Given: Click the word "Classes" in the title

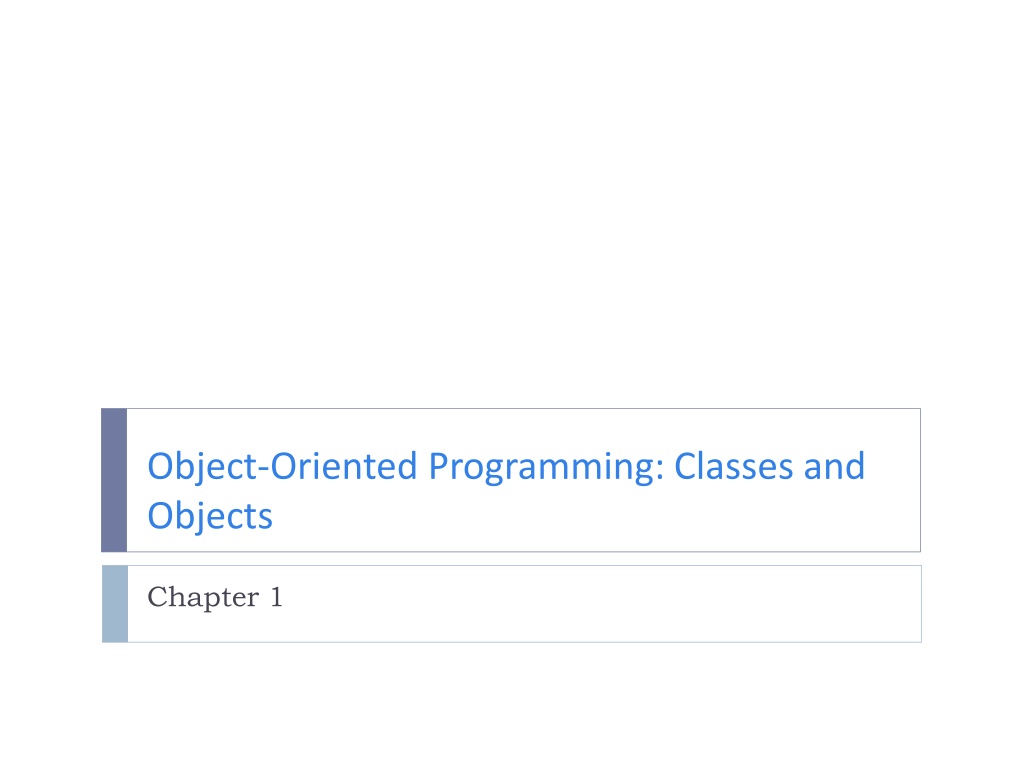Looking at the screenshot, I should (733, 466).
